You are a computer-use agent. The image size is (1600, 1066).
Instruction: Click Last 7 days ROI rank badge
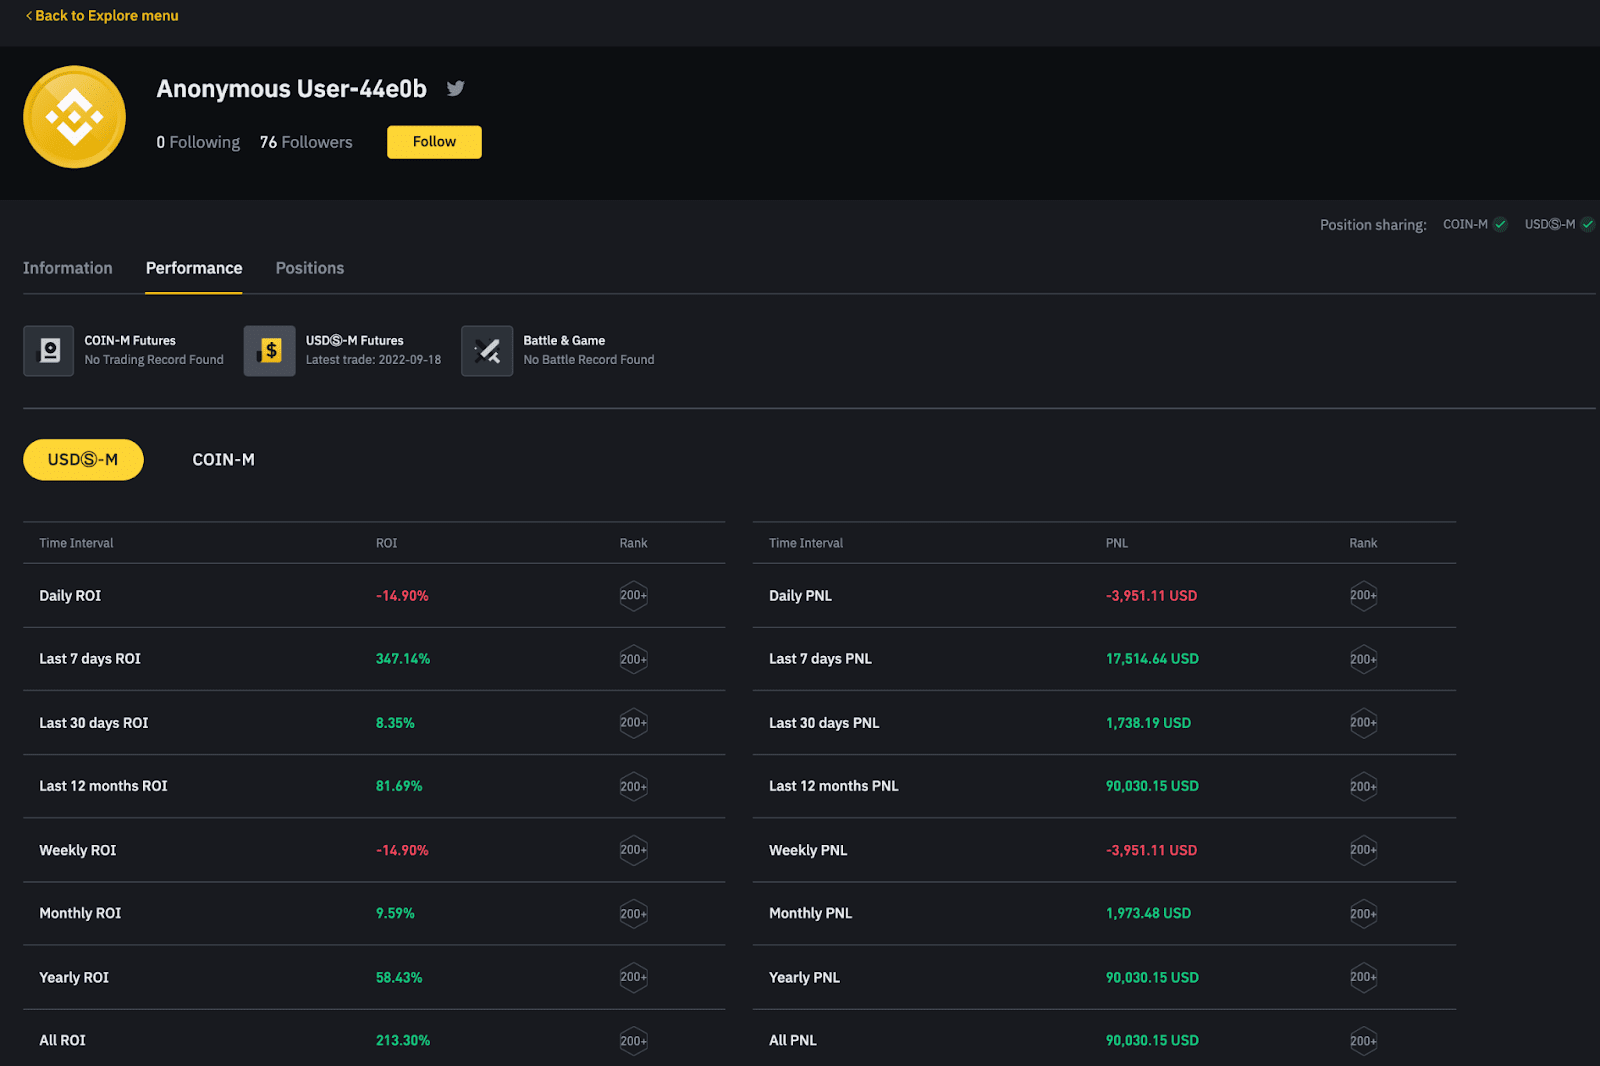coord(633,659)
